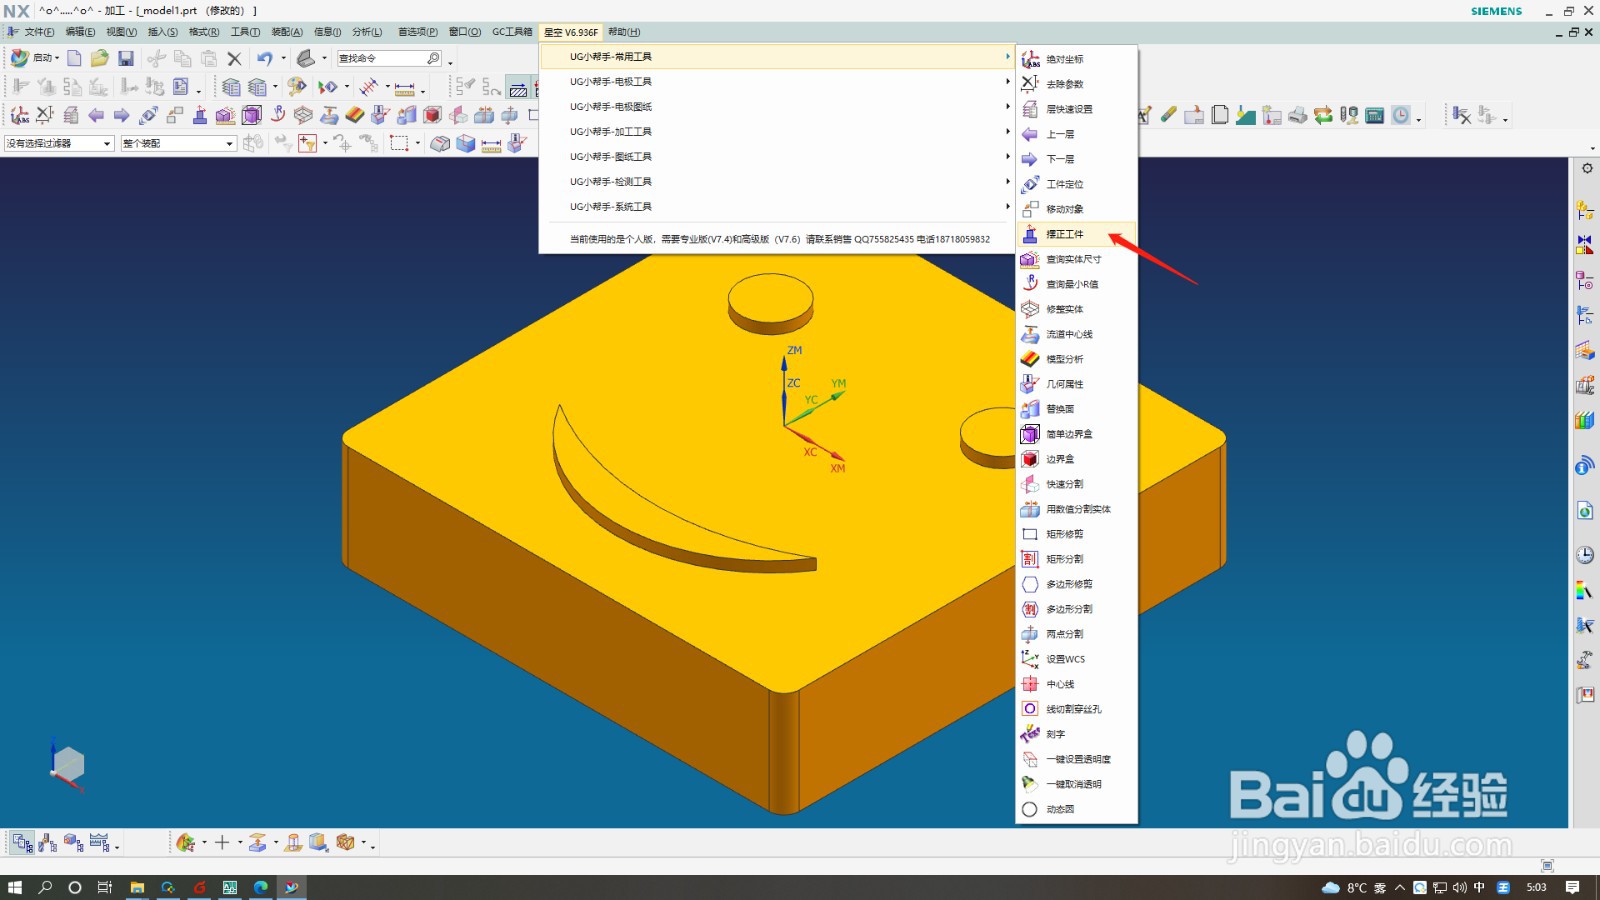Open the GC工具箱 menu
1600x900 pixels.
[512, 32]
